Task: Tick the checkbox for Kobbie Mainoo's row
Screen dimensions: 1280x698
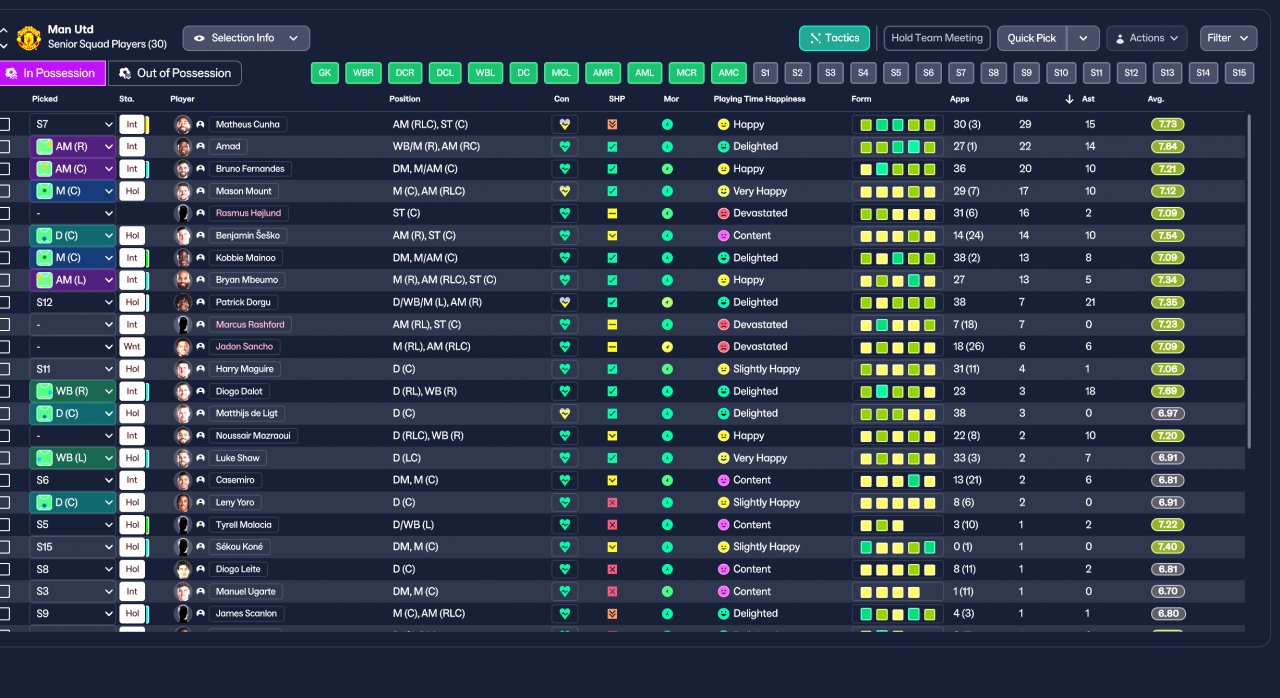Action: click(4, 258)
